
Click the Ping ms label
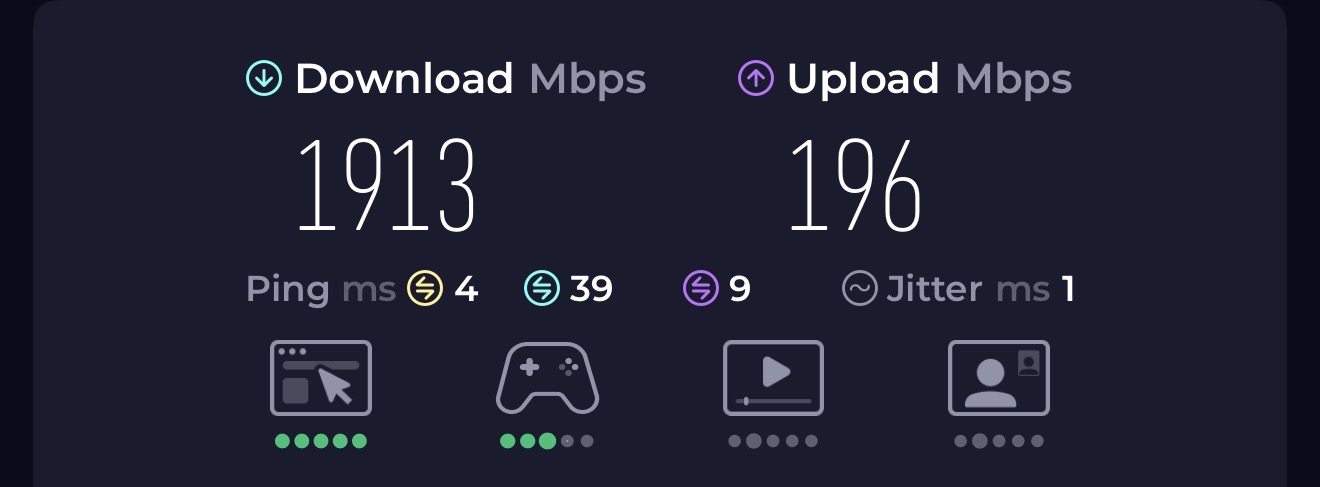click(321, 290)
